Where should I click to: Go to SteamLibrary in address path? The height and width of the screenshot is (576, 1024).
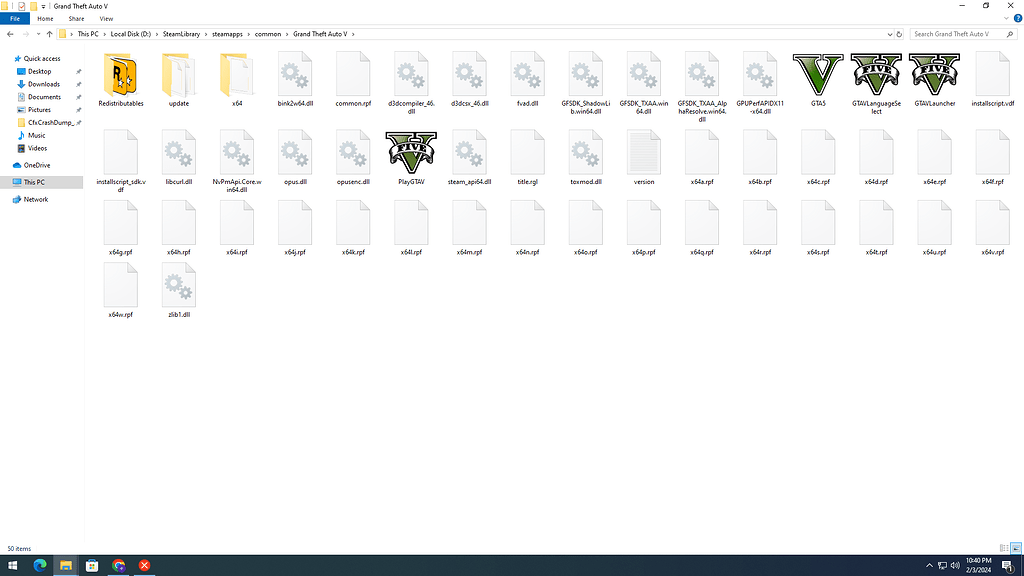(182, 34)
